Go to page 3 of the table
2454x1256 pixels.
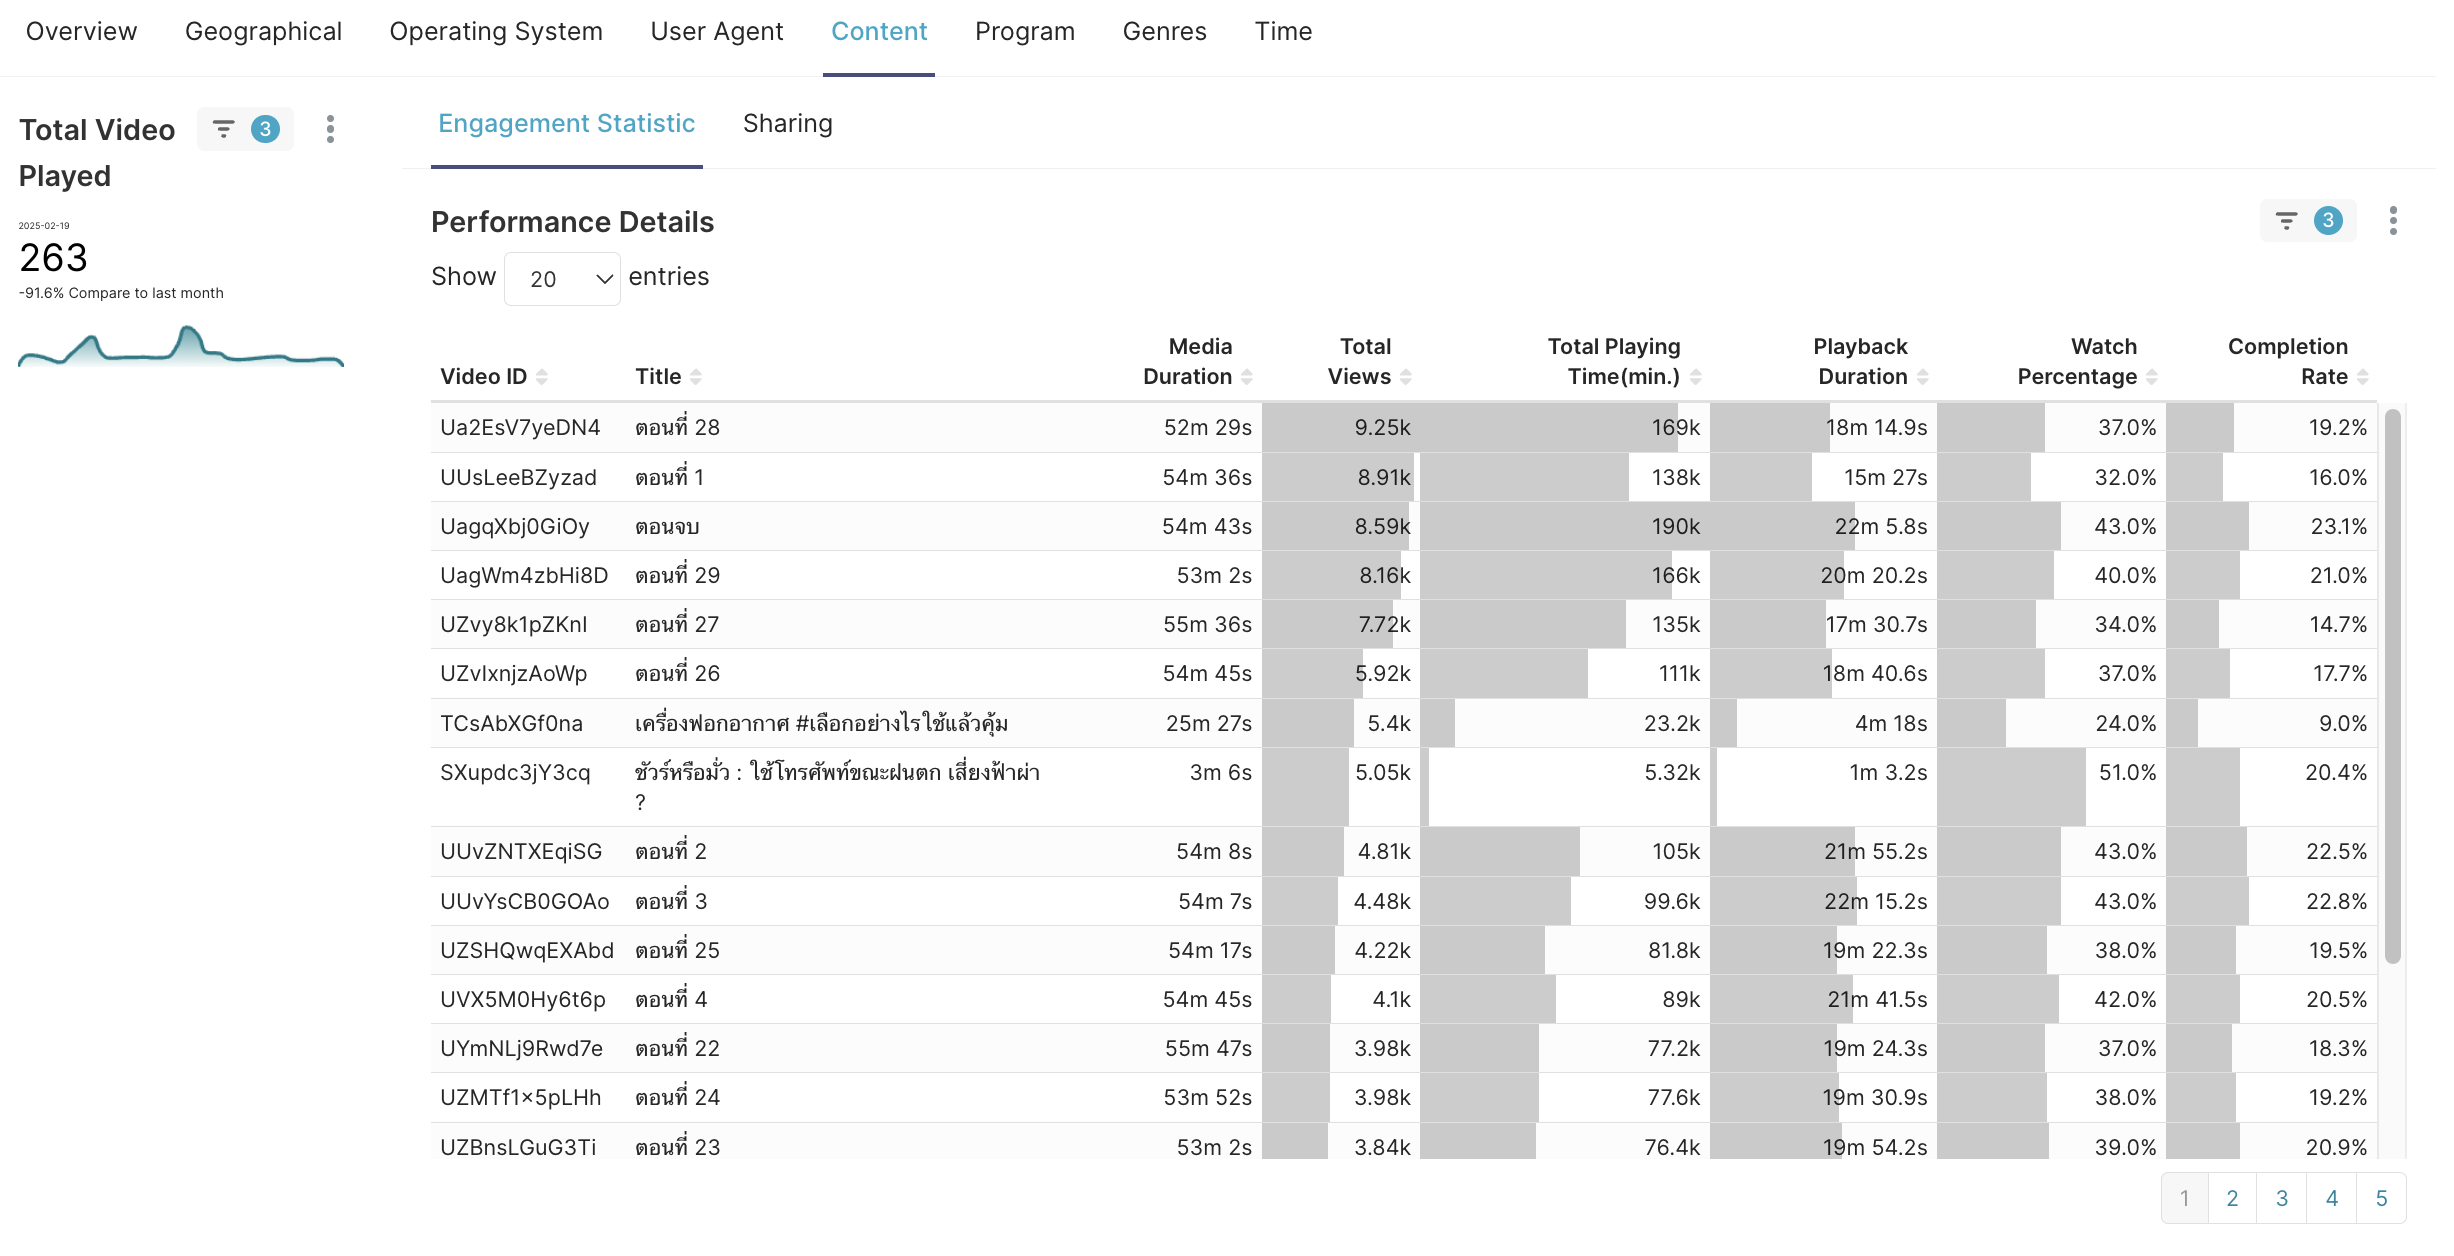(2282, 1199)
